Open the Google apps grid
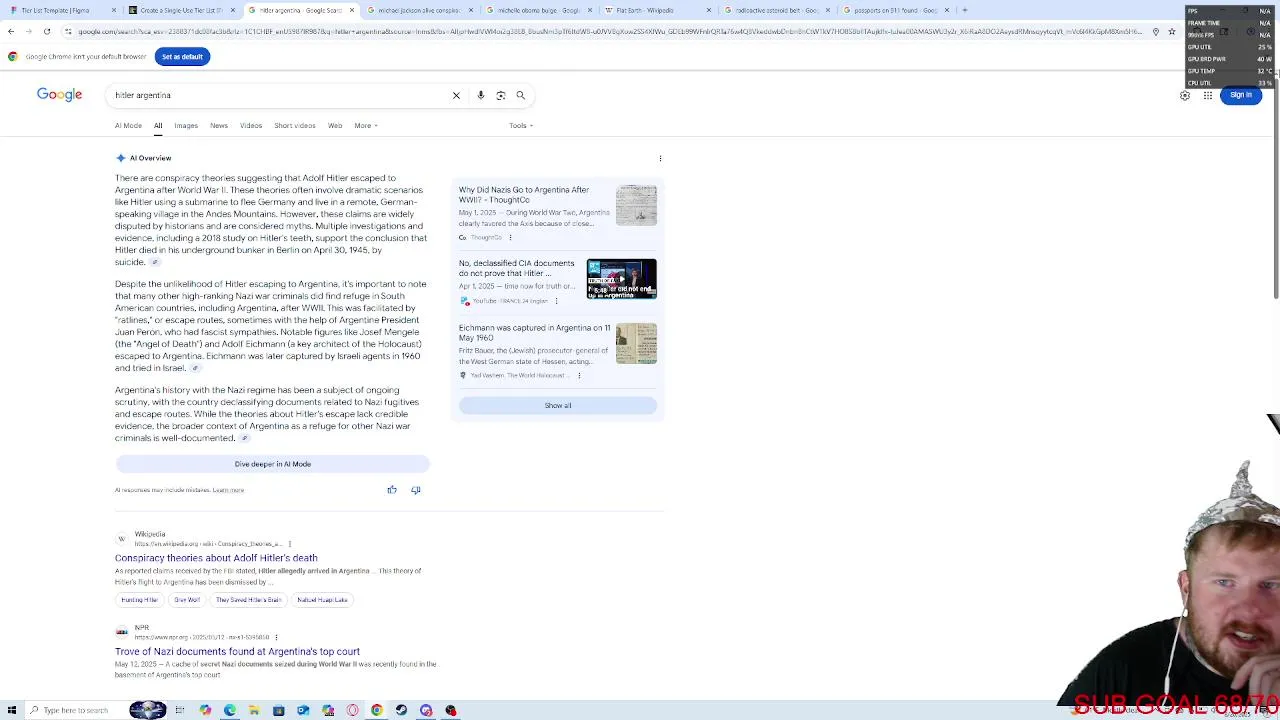The width and height of the screenshot is (1280, 720). (1208, 95)
